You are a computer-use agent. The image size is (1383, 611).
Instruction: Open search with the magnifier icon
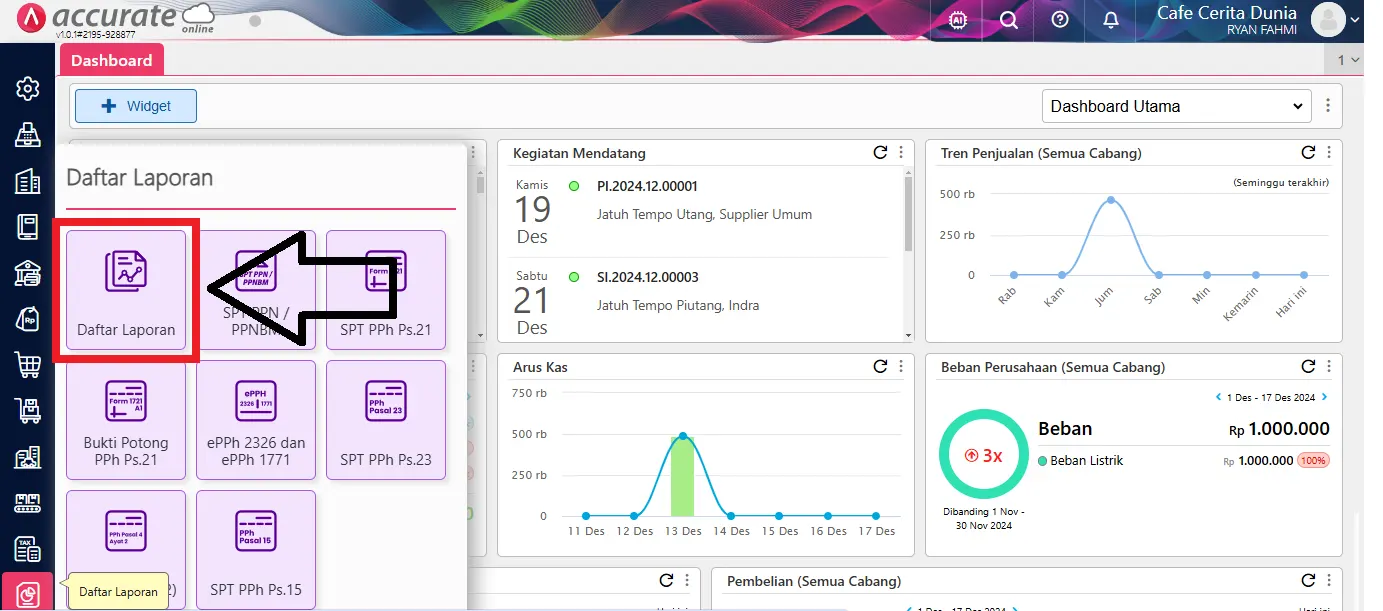[1009, 20]
